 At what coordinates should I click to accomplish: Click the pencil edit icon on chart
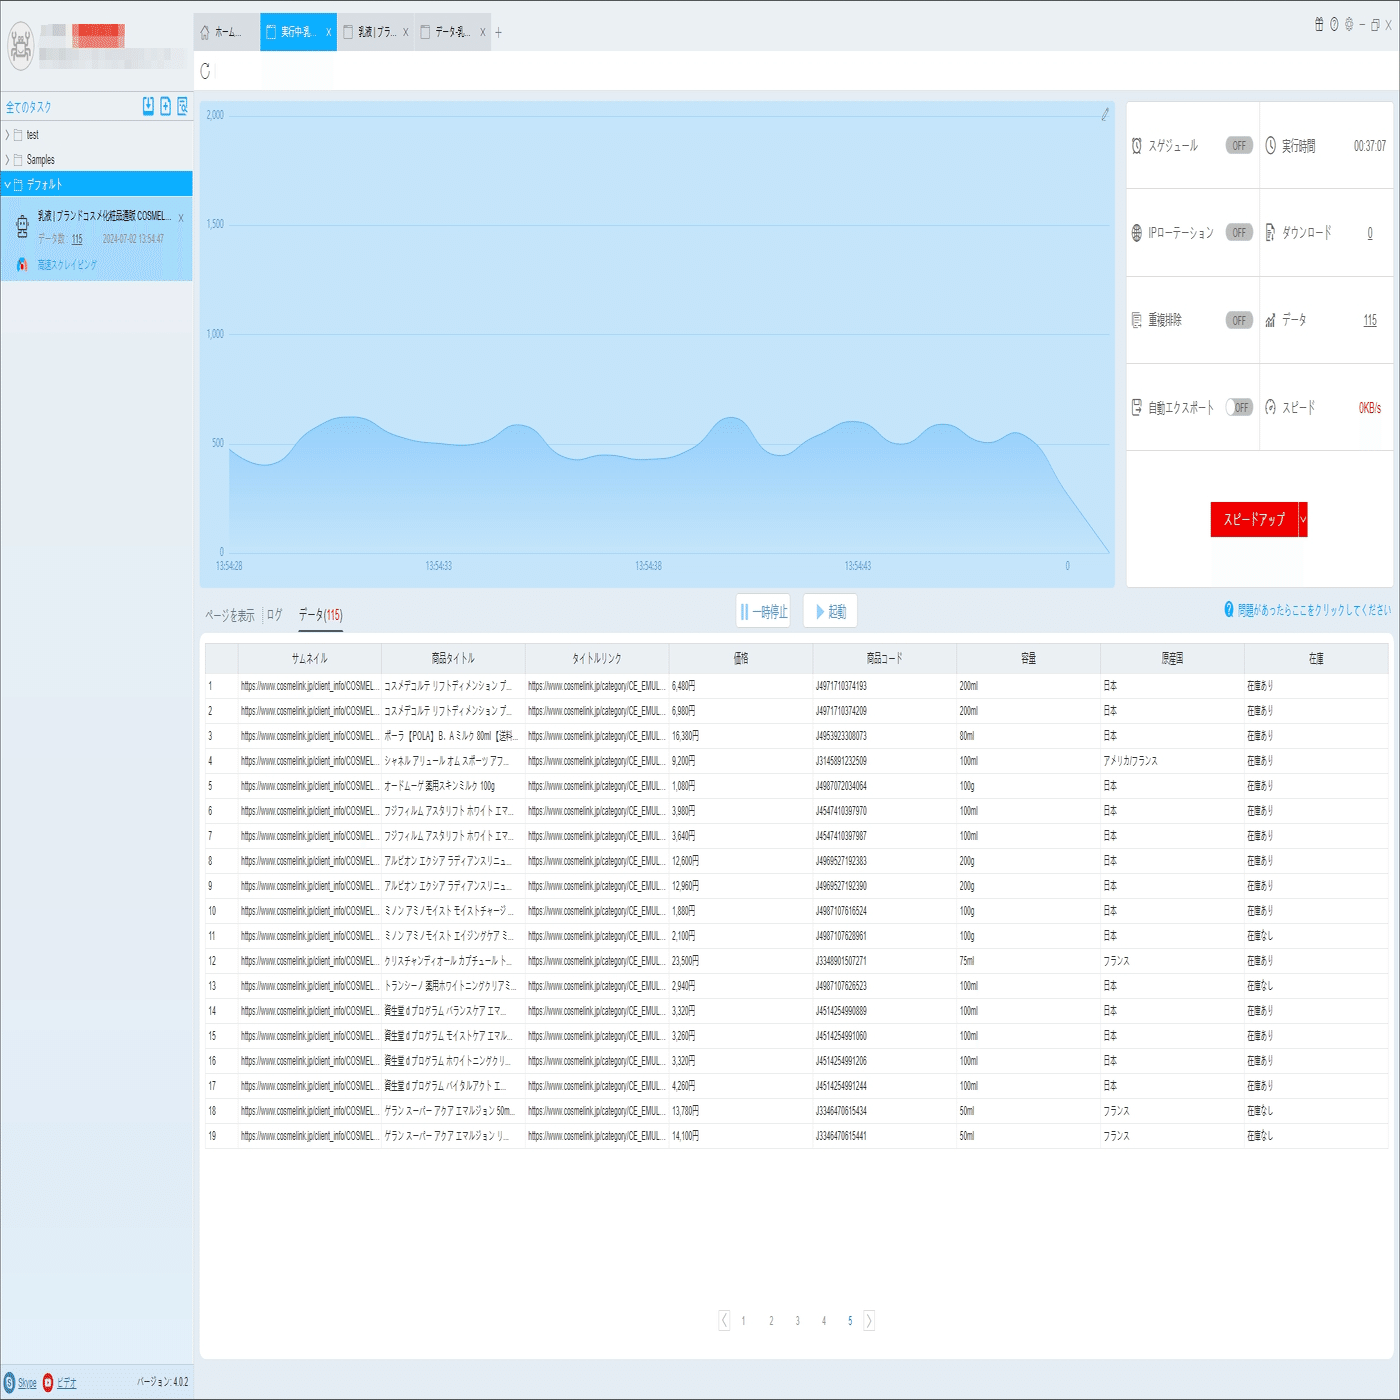click(1105, 115)
